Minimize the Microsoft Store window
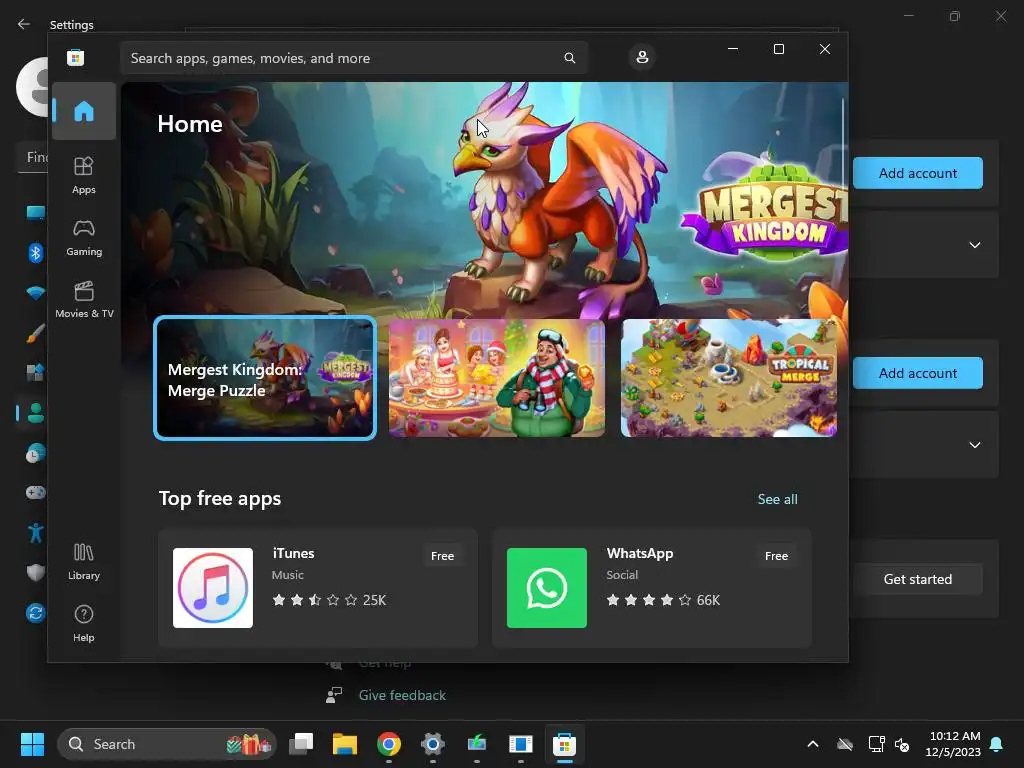Image resolution: width=1024 pixels, height=768 pixels. pyautogui.click(x=733, y=49)
